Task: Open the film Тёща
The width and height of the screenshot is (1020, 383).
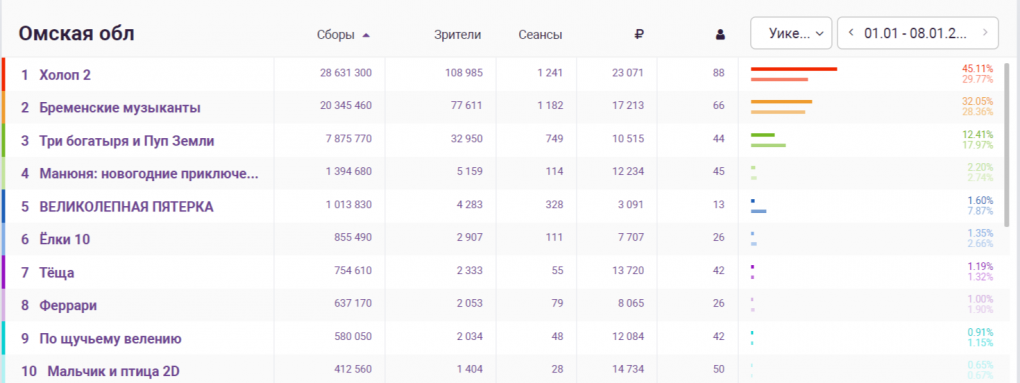Action: (57, 272)
